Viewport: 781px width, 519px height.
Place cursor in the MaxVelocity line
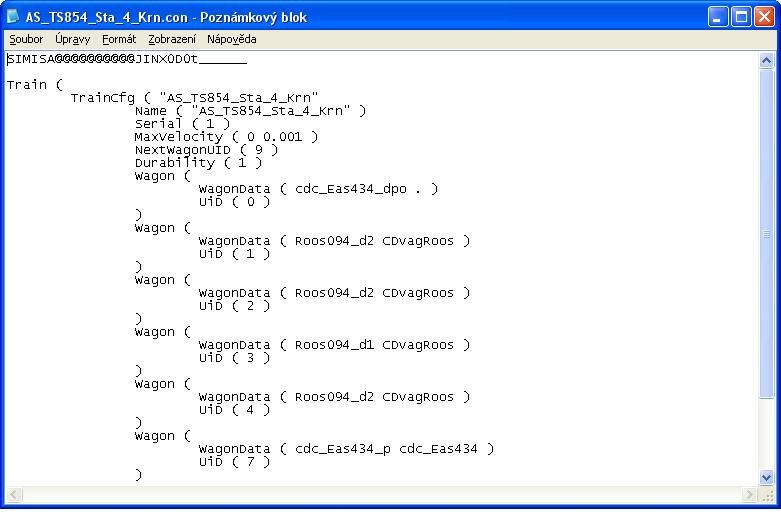tap(226, 137)
